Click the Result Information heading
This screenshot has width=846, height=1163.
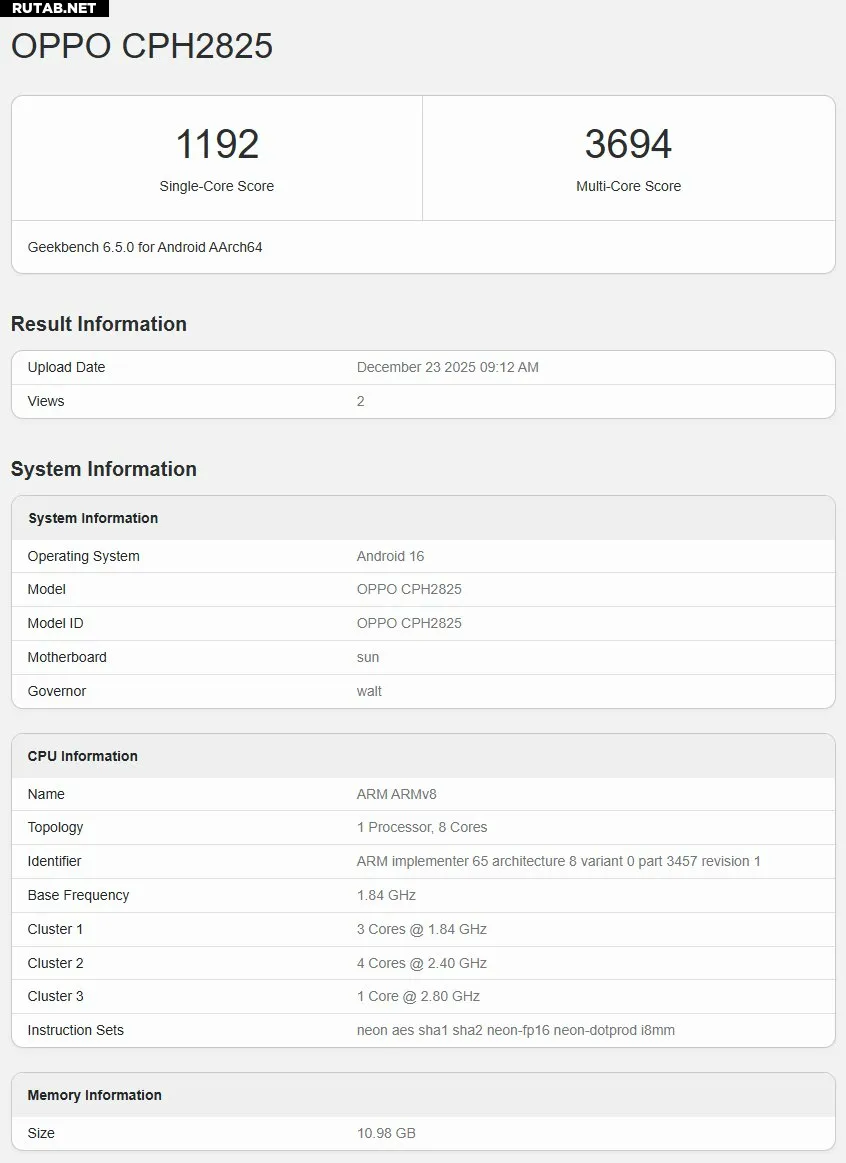click(99, 324)
